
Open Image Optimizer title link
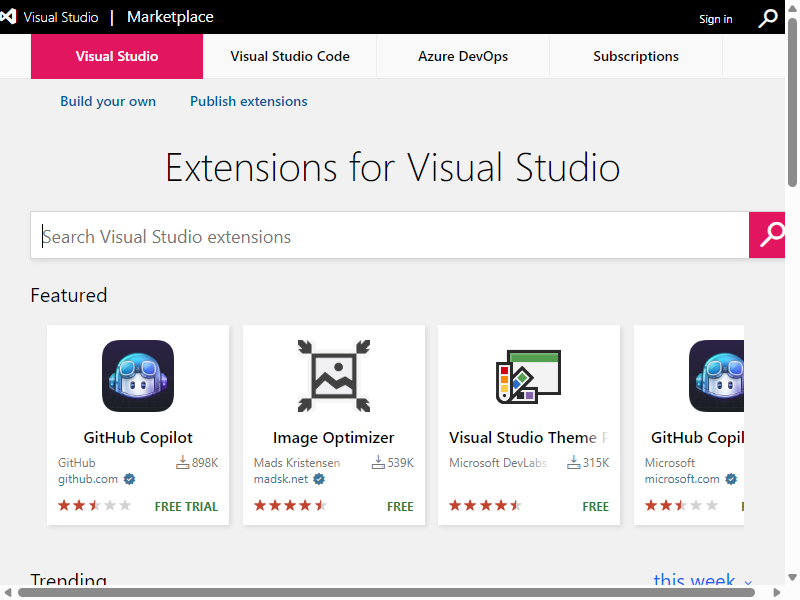[x=334, y=437]
